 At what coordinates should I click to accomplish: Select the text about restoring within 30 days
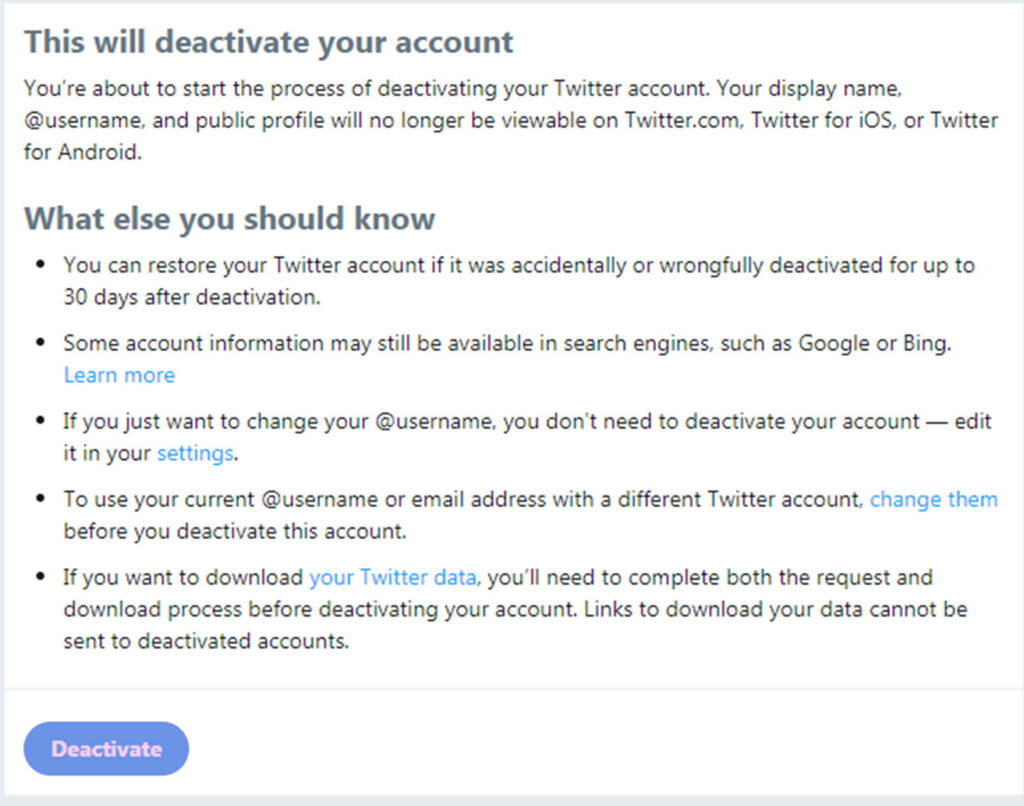[x=519, y=281]
